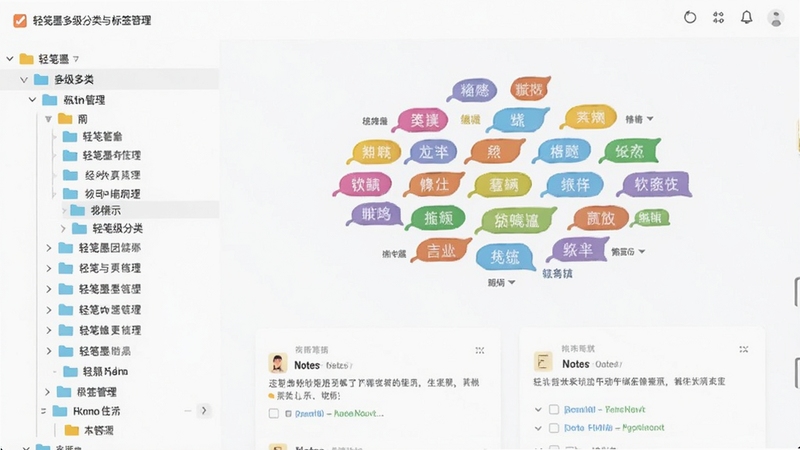Tick the checkbox in the first Notes card
800x450 pixels.
tap(274, 413)
